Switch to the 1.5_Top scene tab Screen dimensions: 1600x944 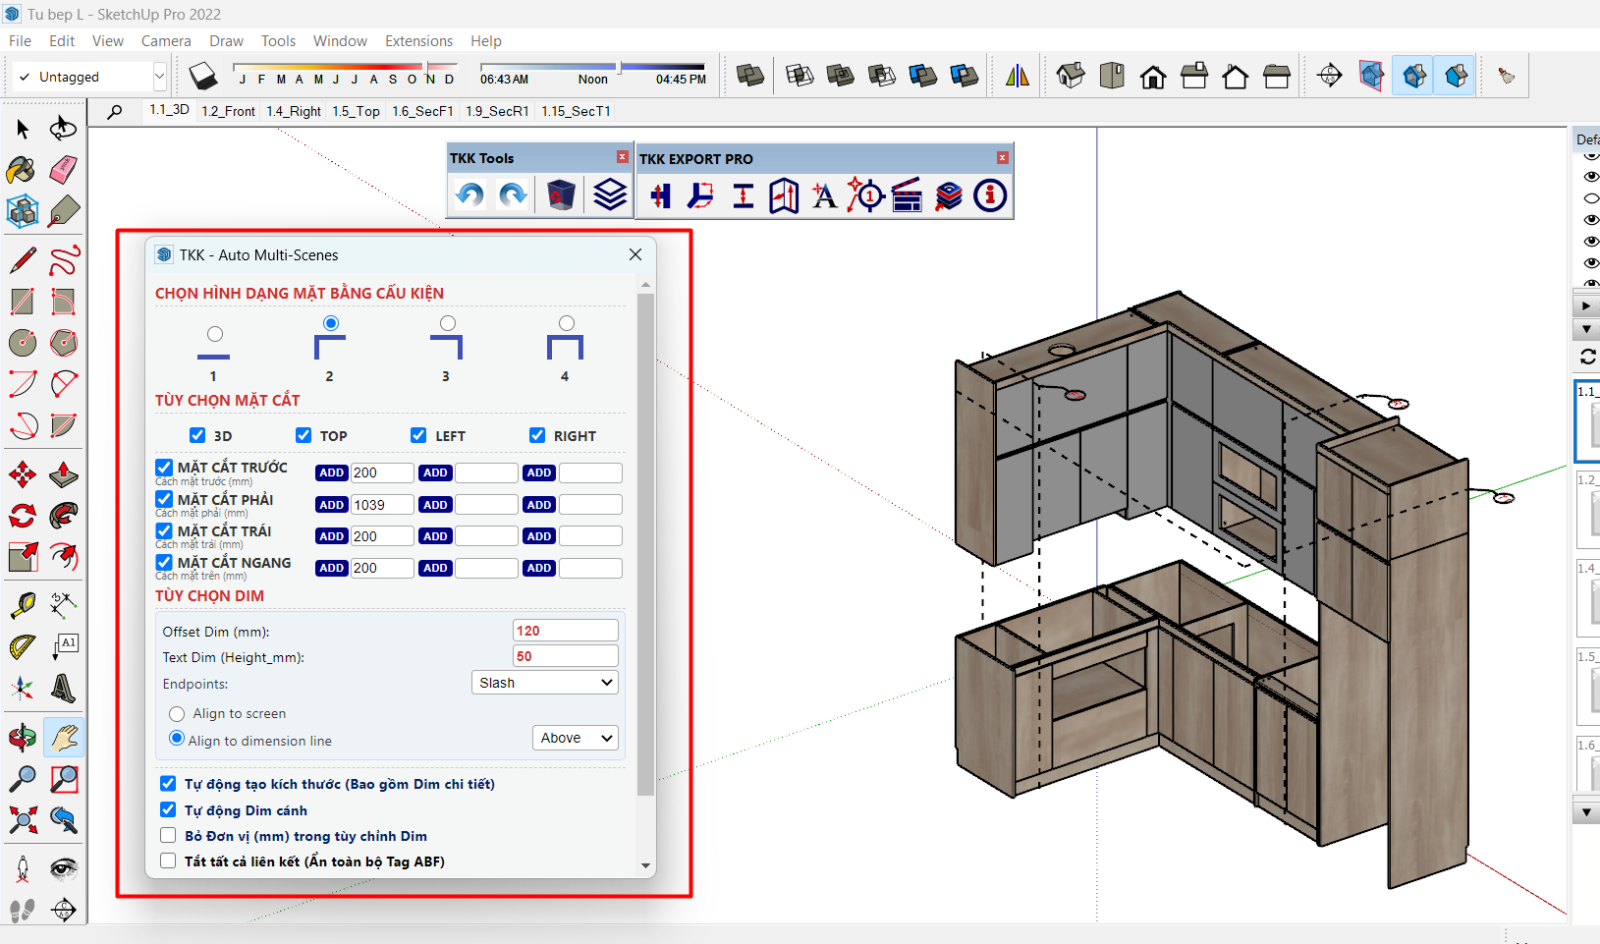356,111
